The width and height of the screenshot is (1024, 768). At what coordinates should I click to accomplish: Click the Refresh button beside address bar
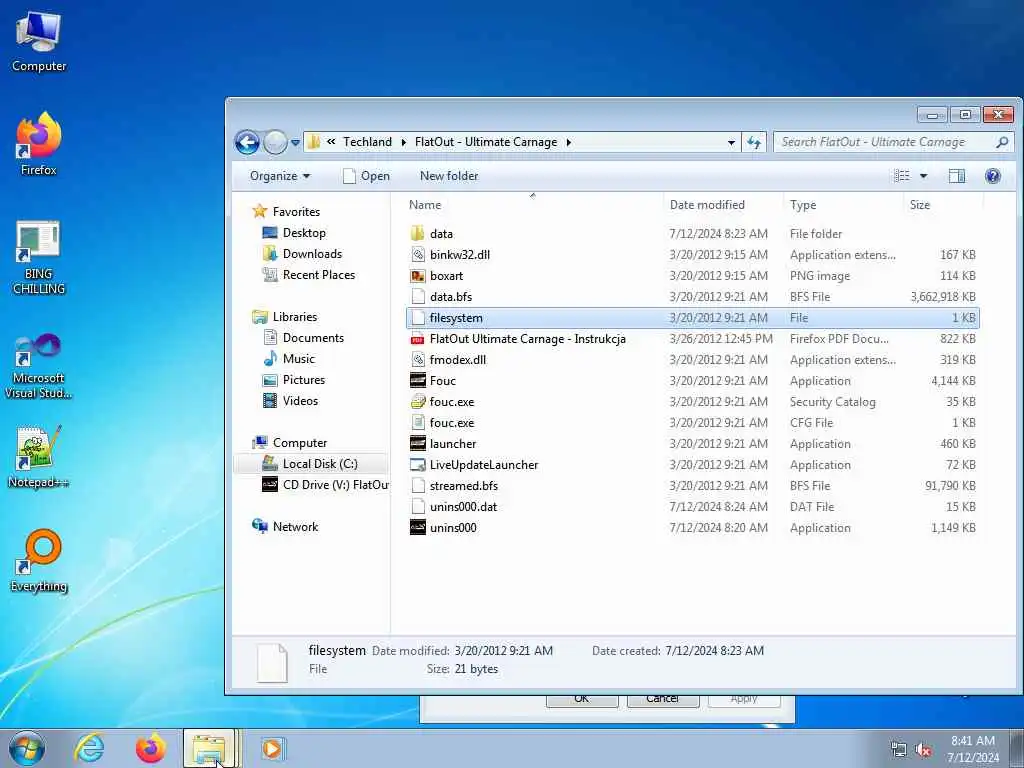[754, 142]
